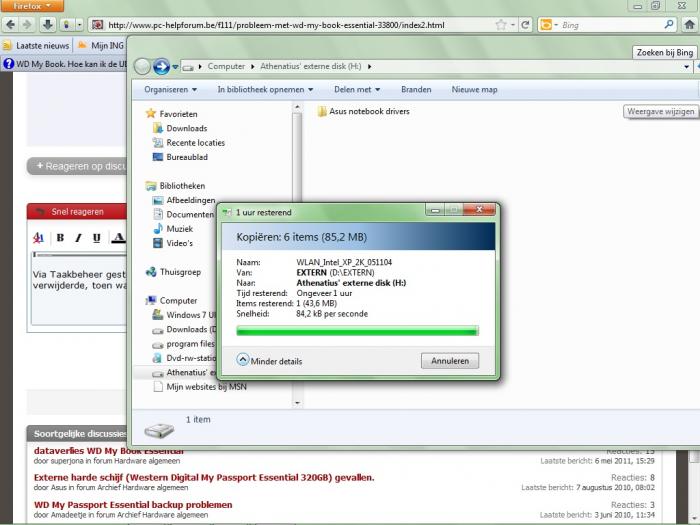The height and width of the screenshot is (525, 700).
Task: Click in the Bing search field
Action: point(610,25)
